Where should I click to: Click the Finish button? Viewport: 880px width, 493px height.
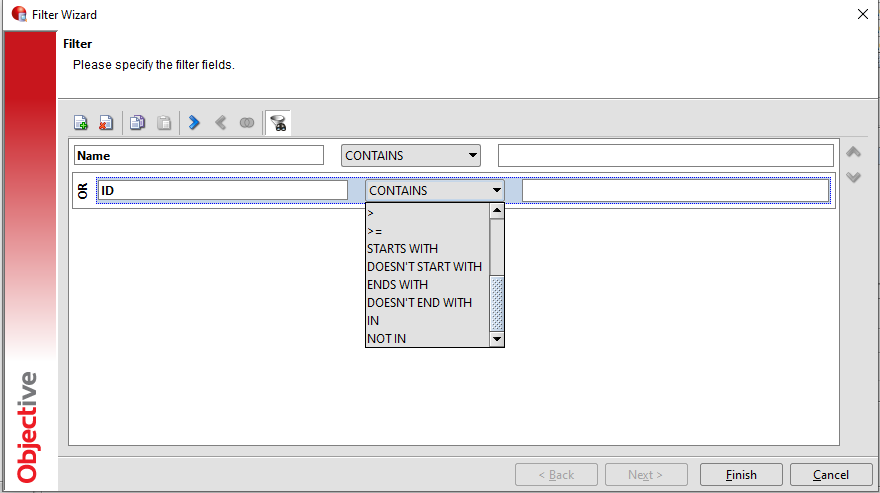point(741,475)
